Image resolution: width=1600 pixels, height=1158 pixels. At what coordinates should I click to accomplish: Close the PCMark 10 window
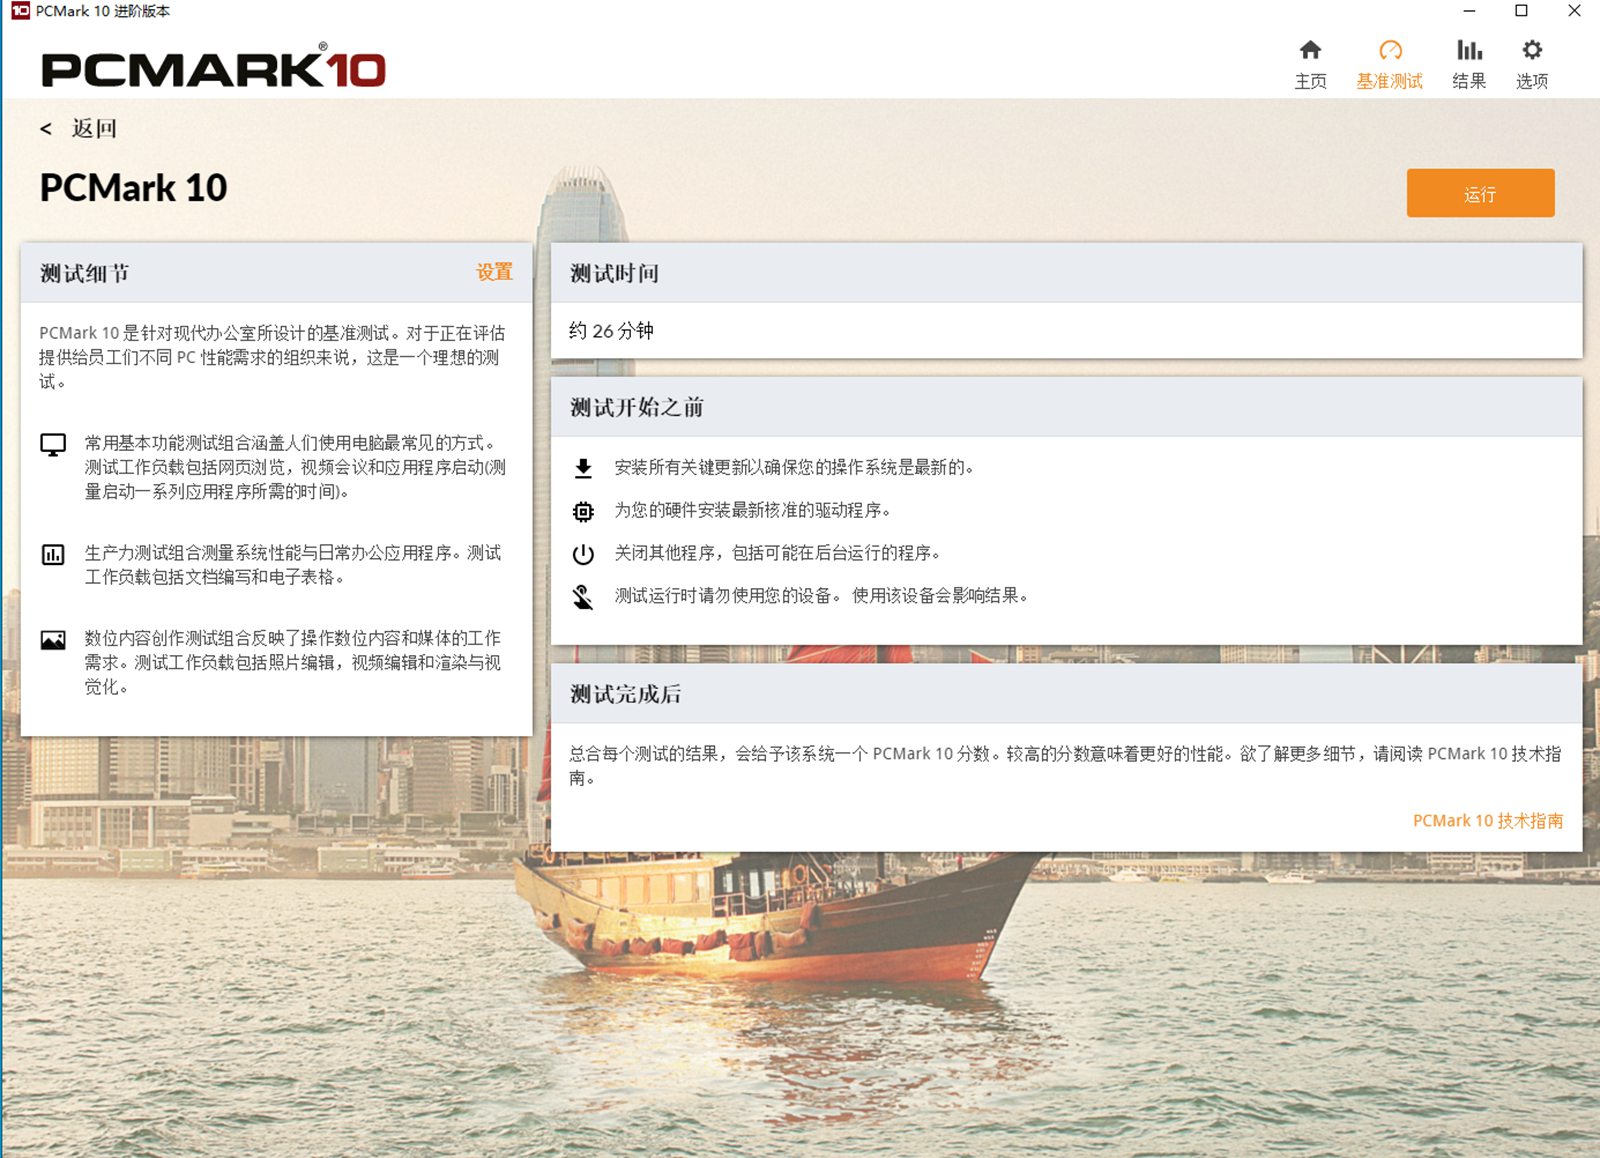[1574, 11]
